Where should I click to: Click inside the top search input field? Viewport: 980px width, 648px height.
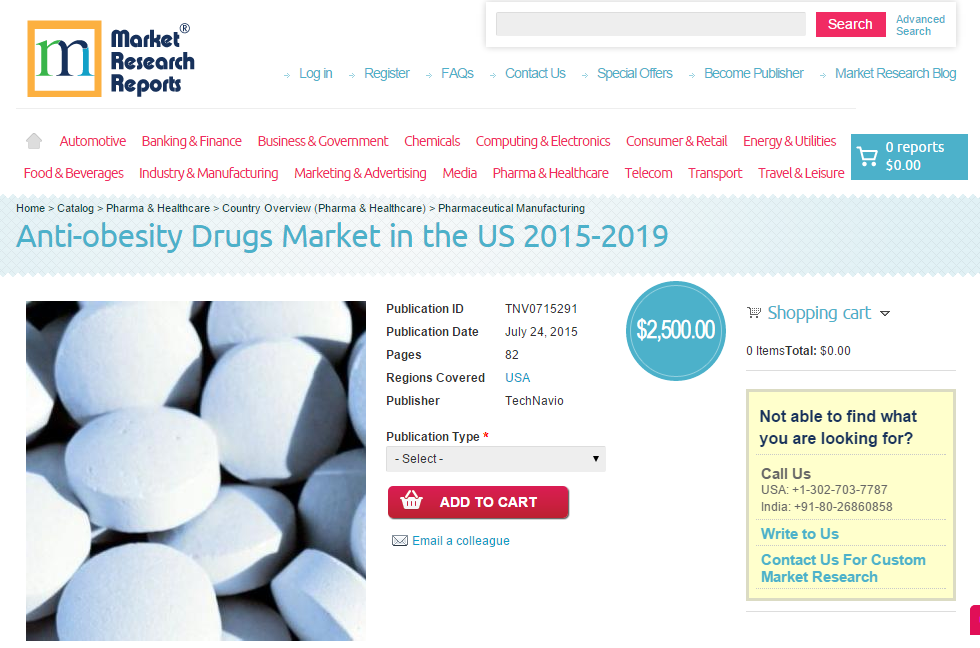click(x=650, y=23)
